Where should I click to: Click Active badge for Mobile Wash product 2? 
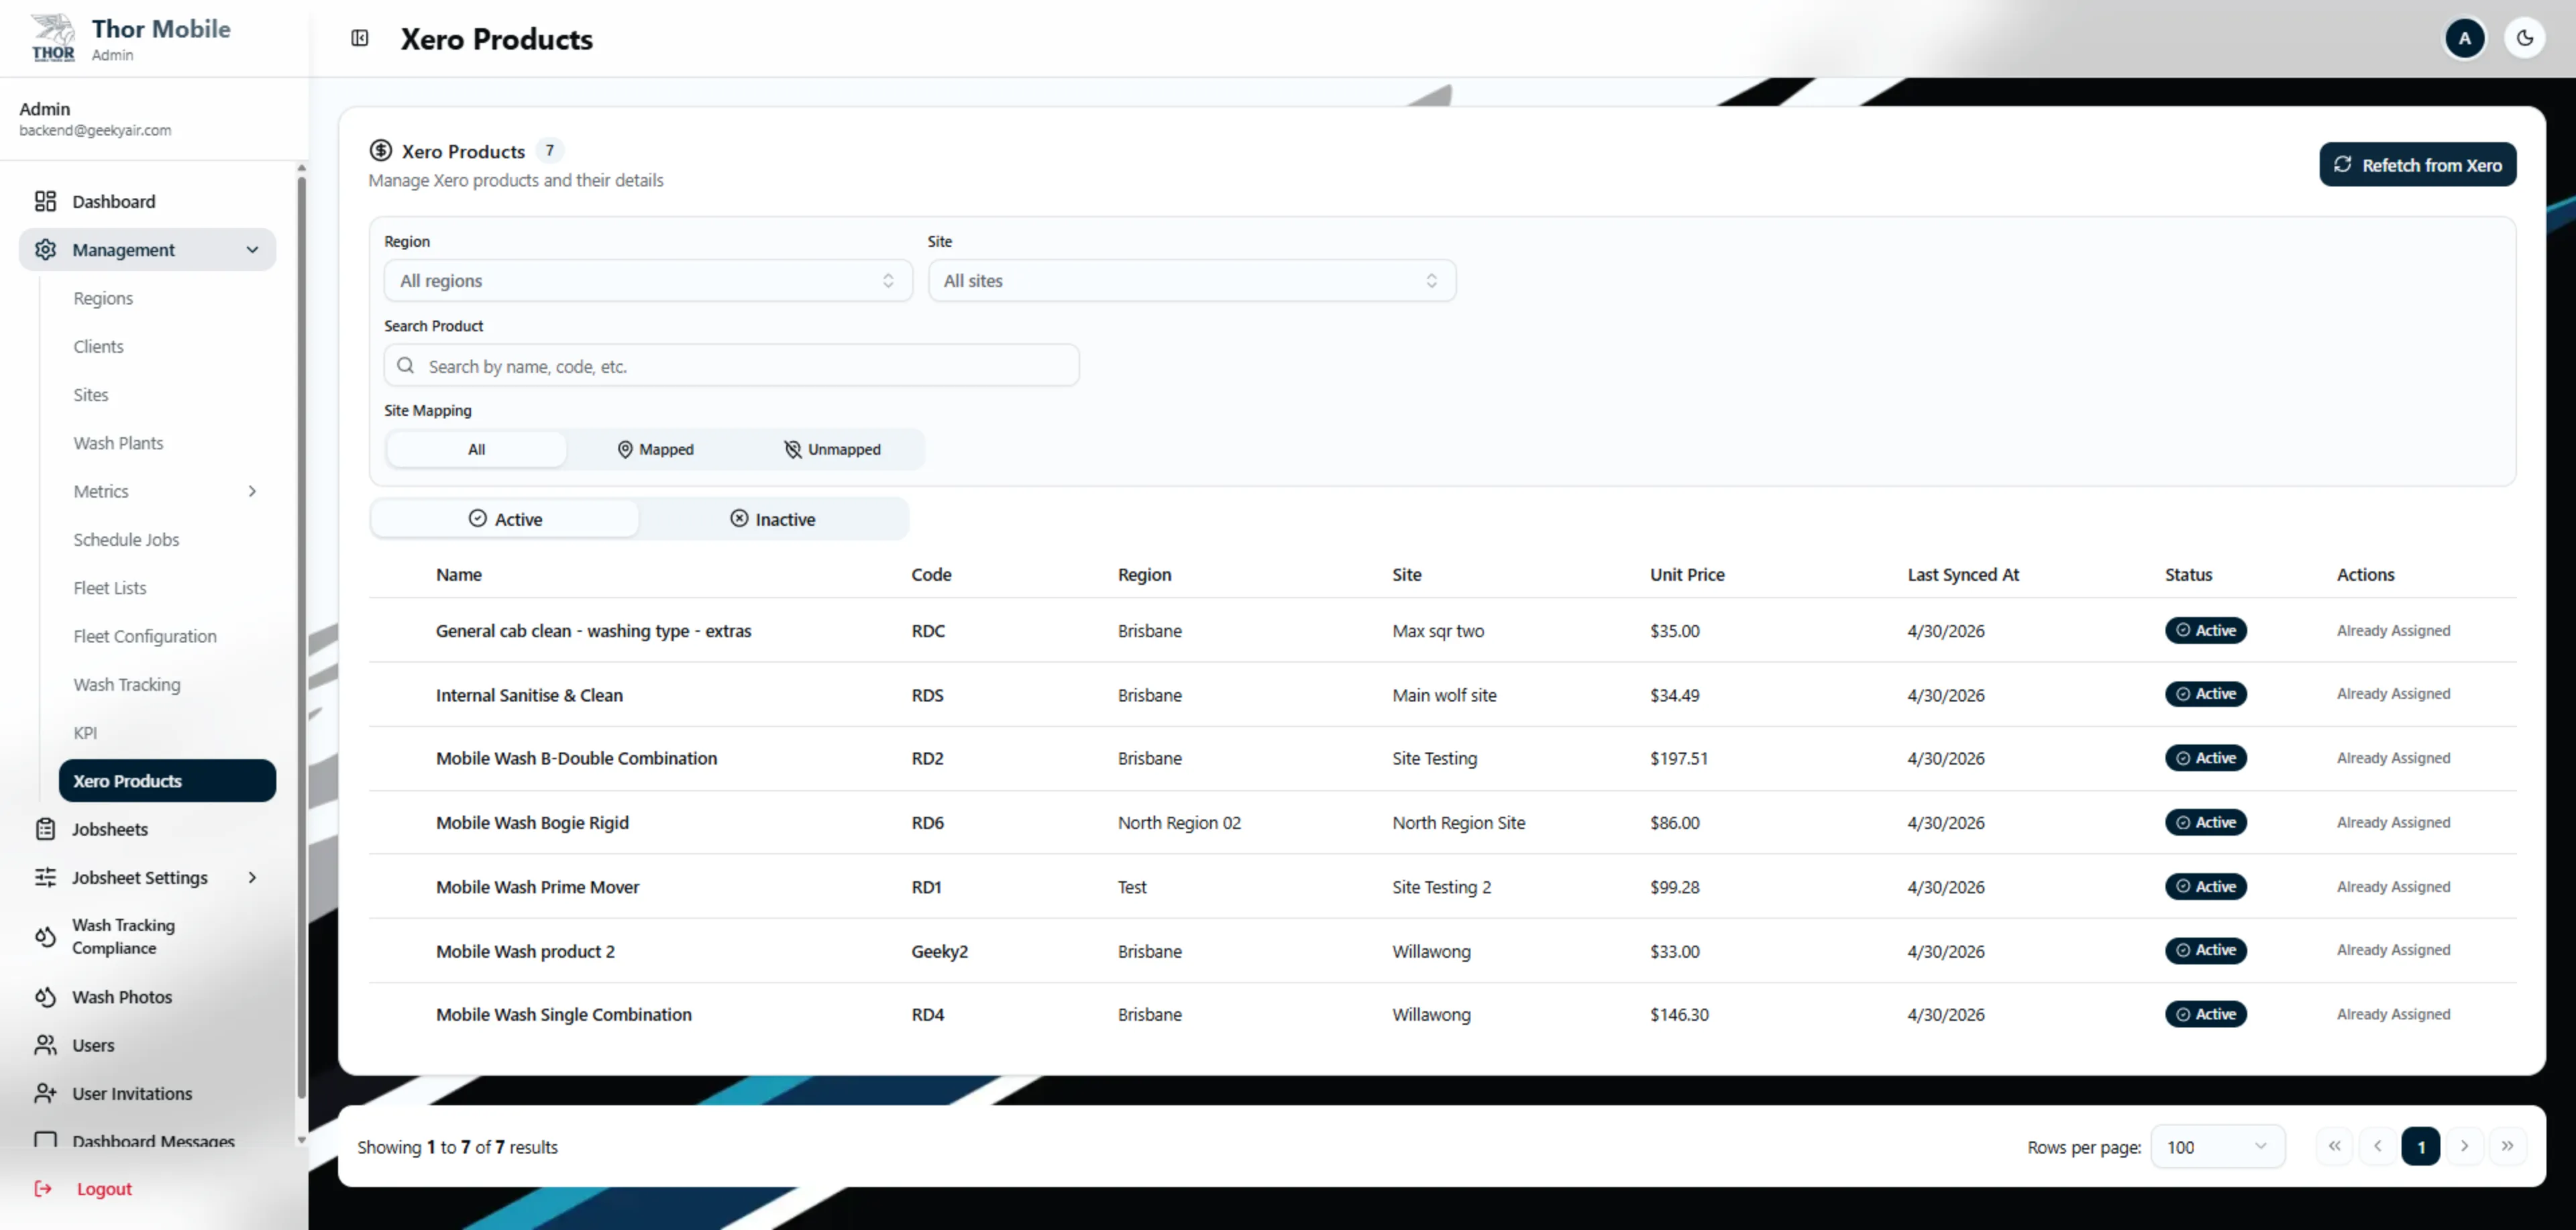click(2205, 950)
